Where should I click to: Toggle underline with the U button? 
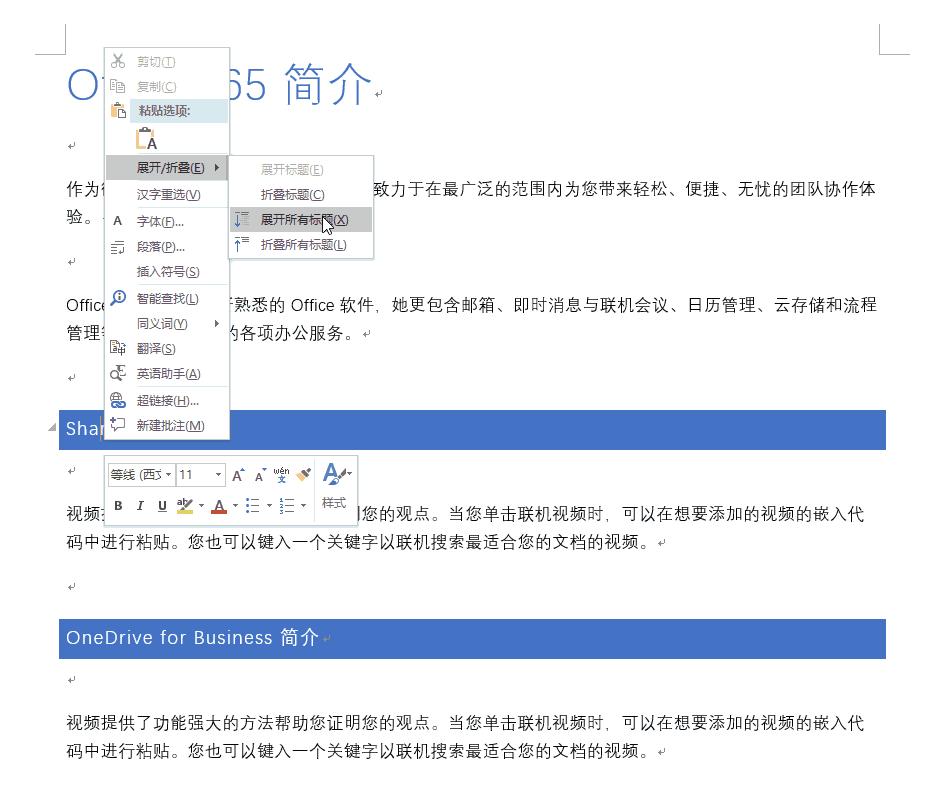(x=162, y=505)
